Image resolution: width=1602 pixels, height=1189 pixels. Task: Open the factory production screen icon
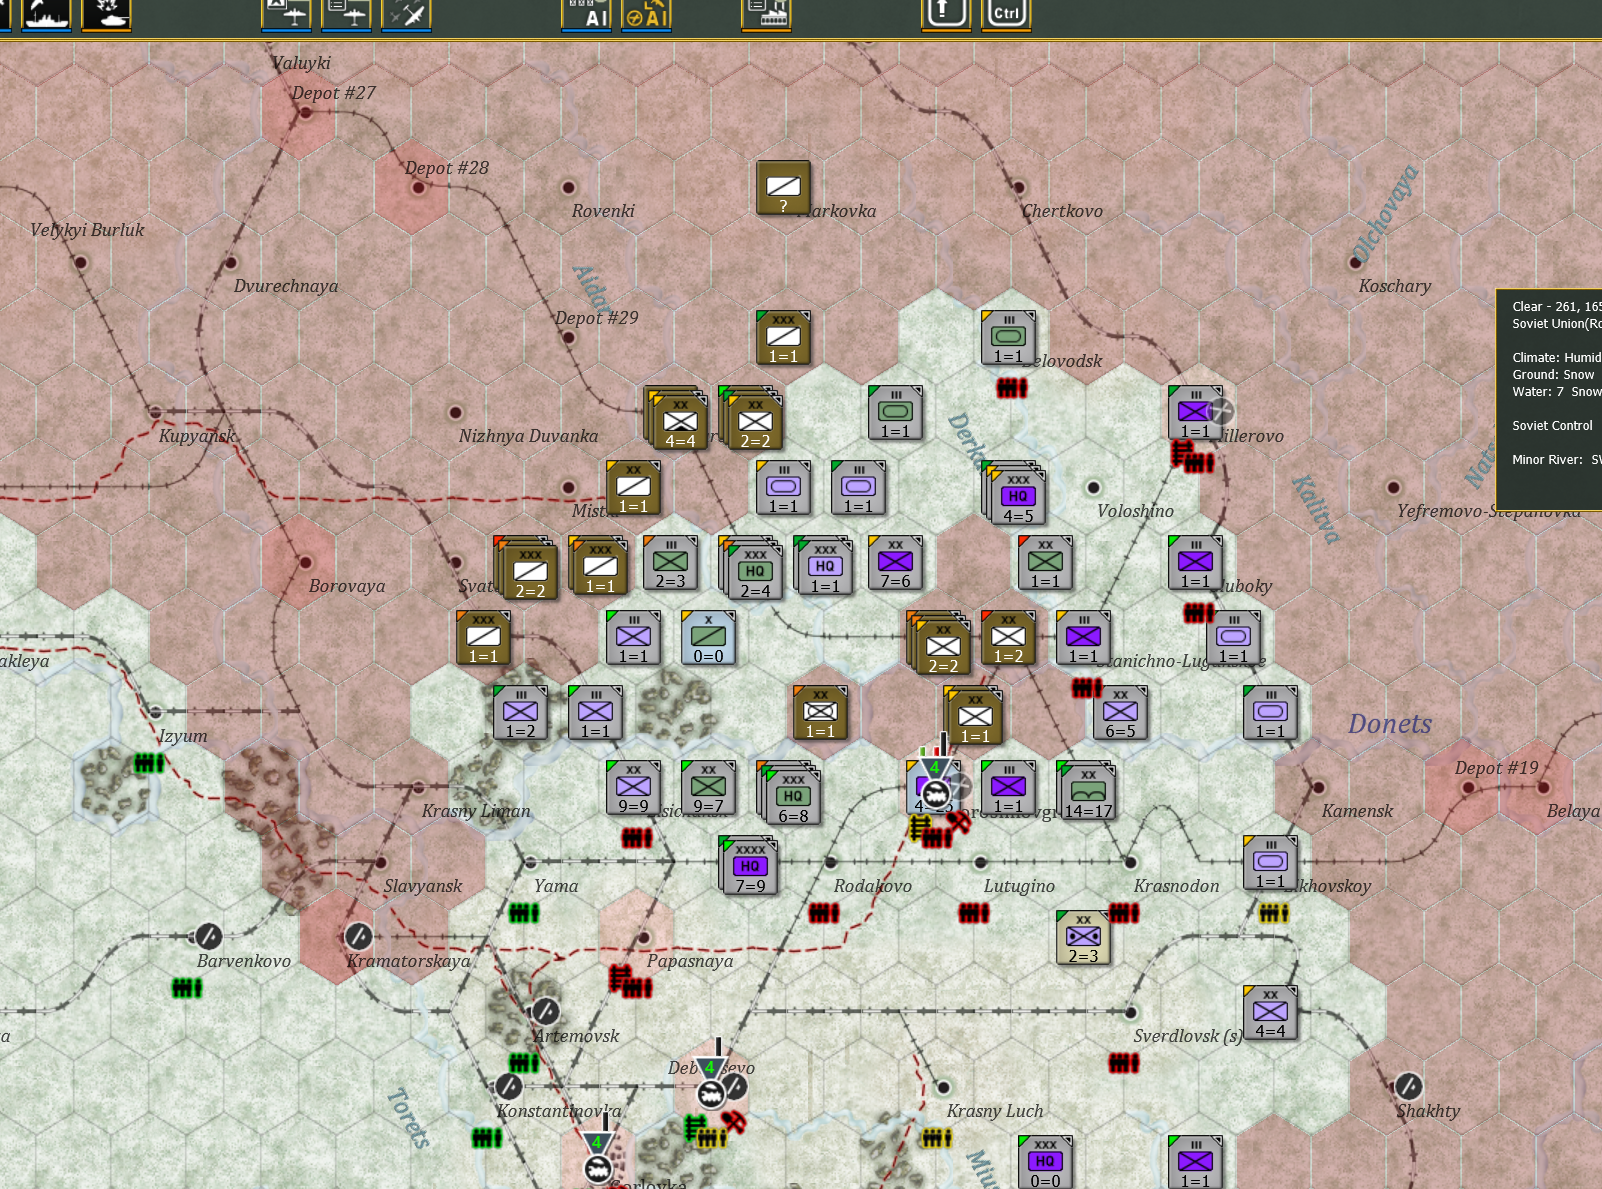[x=766, y=13]
